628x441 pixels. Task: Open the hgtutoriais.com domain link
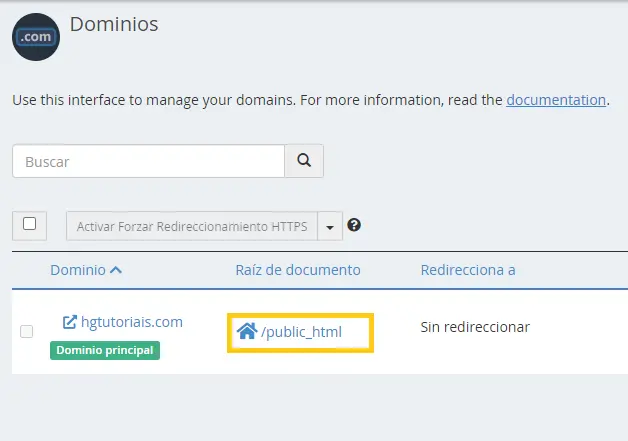132,322
